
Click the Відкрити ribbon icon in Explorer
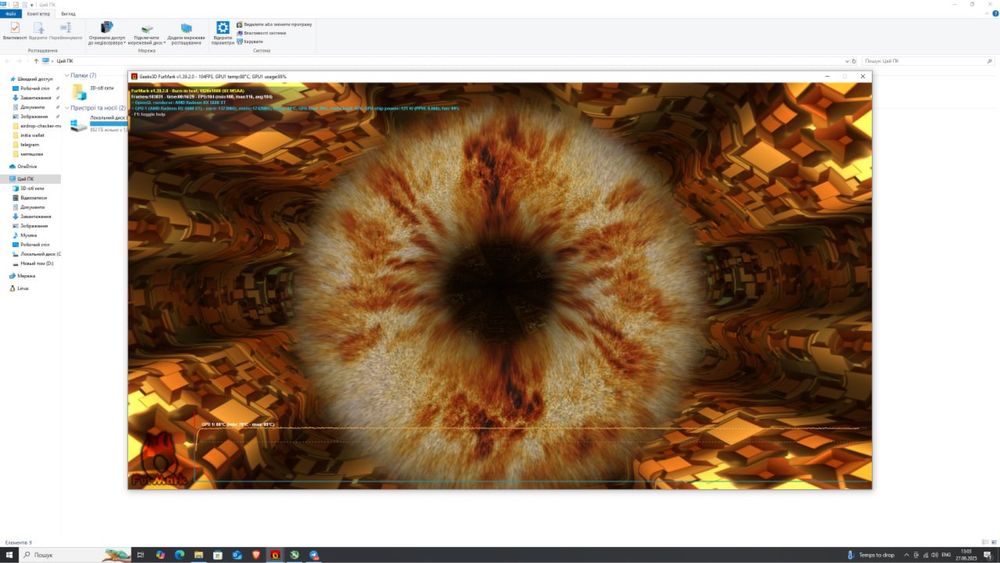tap(38, 31)
